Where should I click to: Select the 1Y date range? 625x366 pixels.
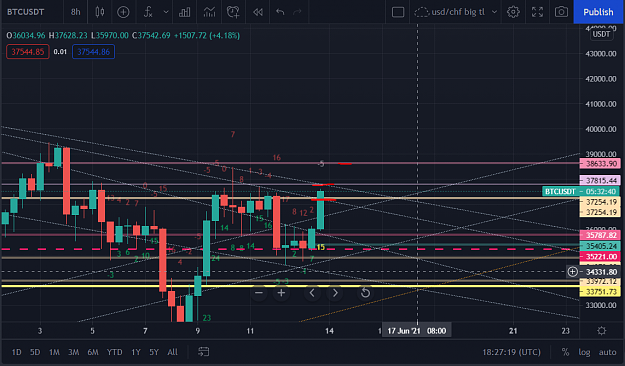(x=136, y=352)
